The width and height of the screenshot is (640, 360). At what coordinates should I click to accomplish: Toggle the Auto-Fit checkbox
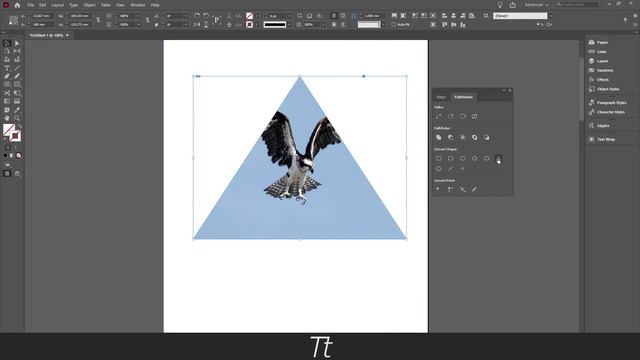393,24
